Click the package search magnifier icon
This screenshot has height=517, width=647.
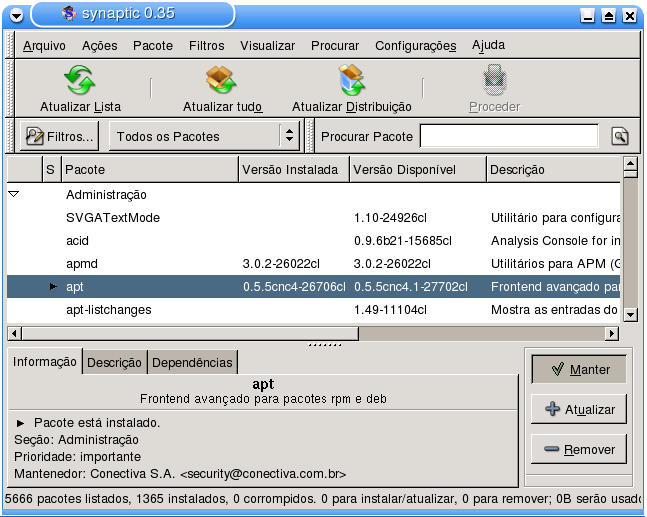point(620,136)
